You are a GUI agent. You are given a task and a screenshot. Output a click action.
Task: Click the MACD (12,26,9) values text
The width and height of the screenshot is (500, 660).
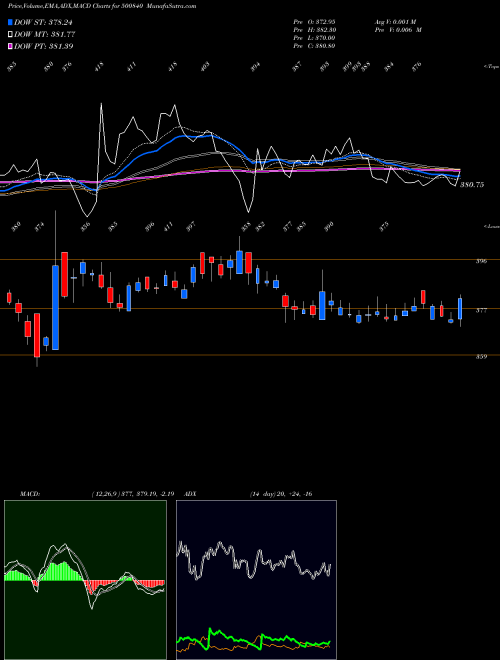133,494
